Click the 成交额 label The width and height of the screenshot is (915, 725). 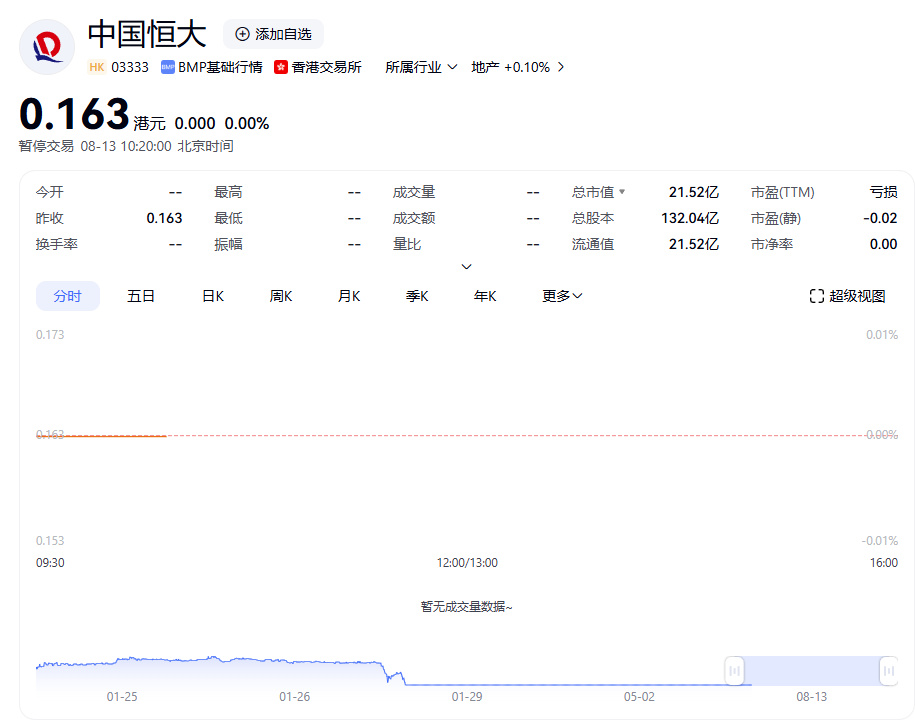coord(414,218)
